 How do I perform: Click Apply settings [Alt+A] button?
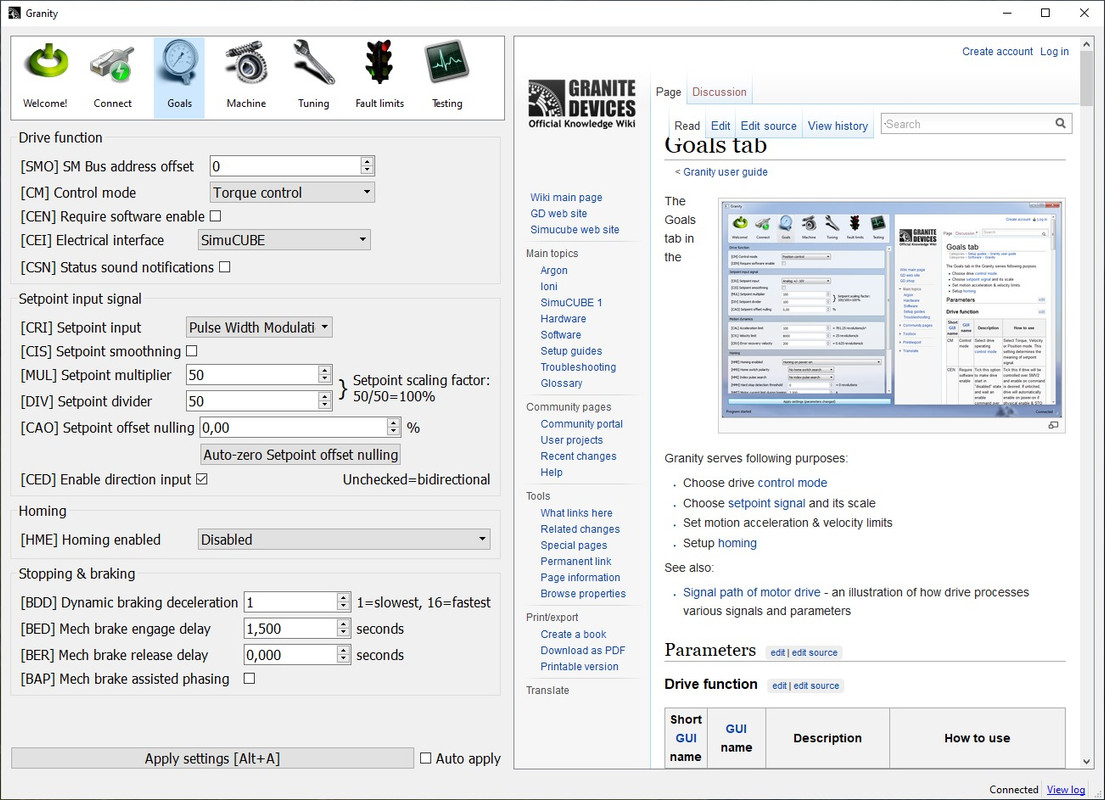coord(212,758)
